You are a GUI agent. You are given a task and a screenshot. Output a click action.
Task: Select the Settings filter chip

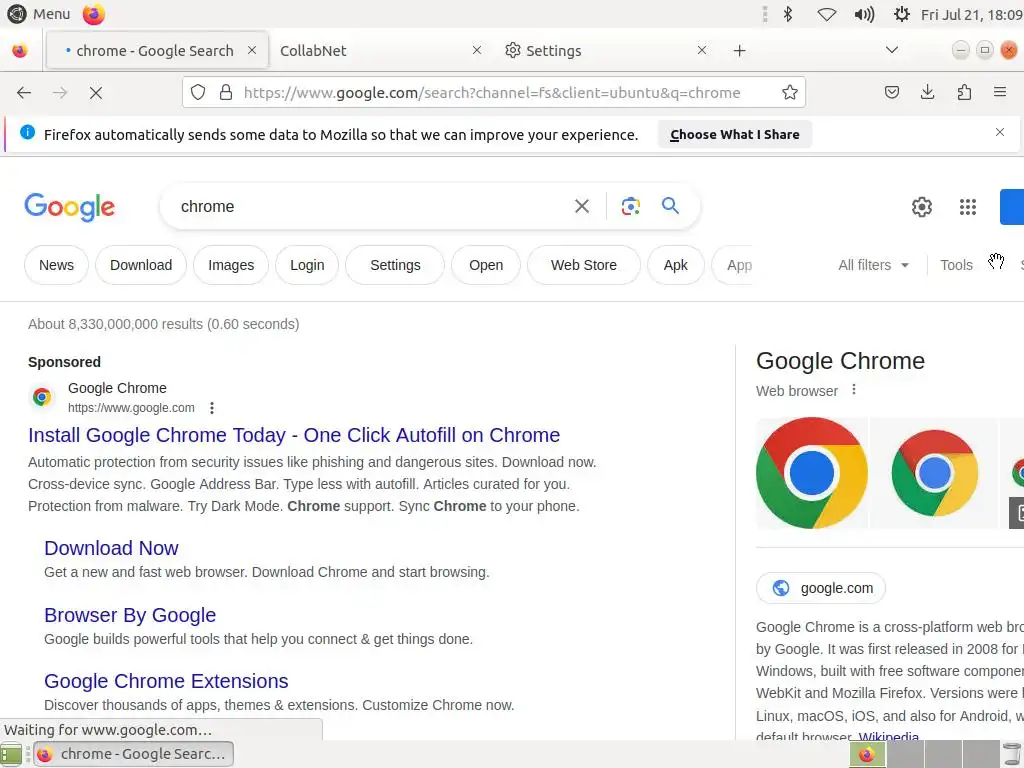pyautogui.click(x=395, y=265)
